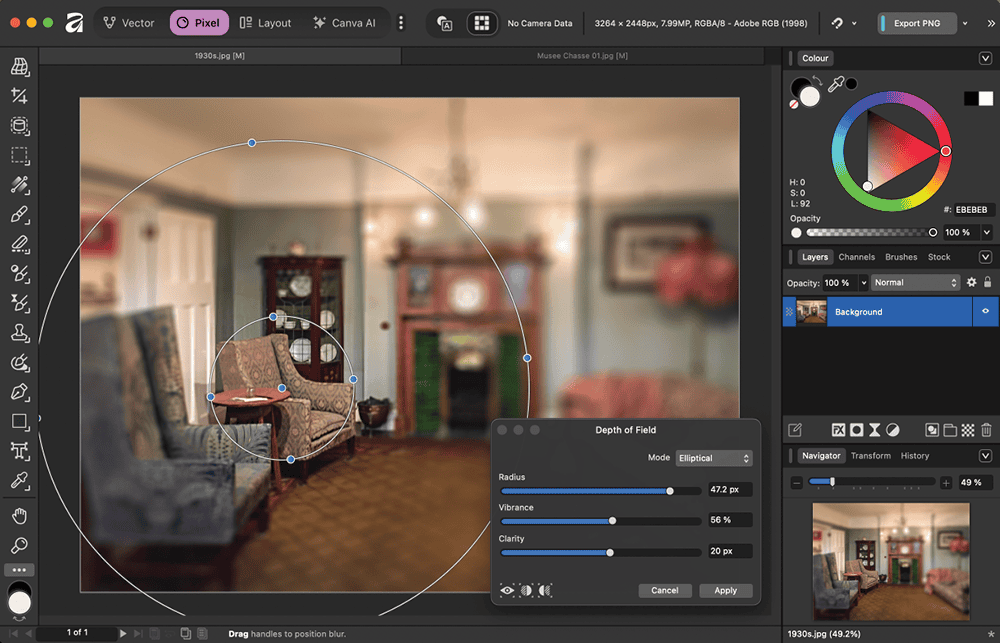Switch to the Channels tab
Viewport: 1000px width, 643px height.
pyautogui.click(x=856, y=257)
